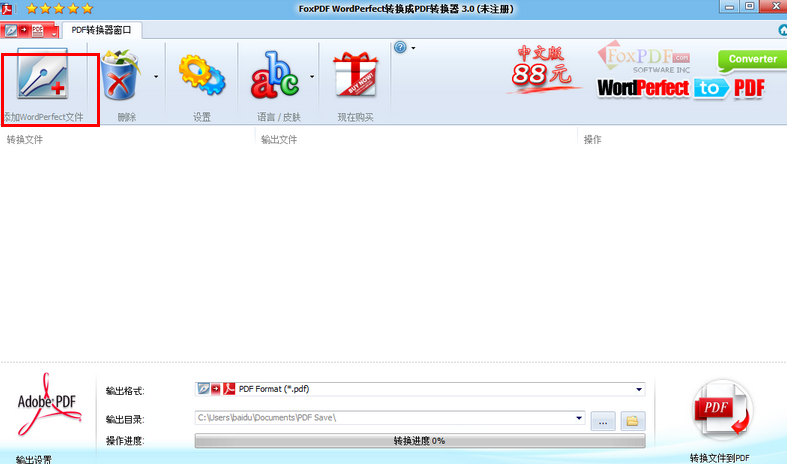The image size is (787, 464).
Task: Expand the arrow next to help icon
Action: point(414,48)
